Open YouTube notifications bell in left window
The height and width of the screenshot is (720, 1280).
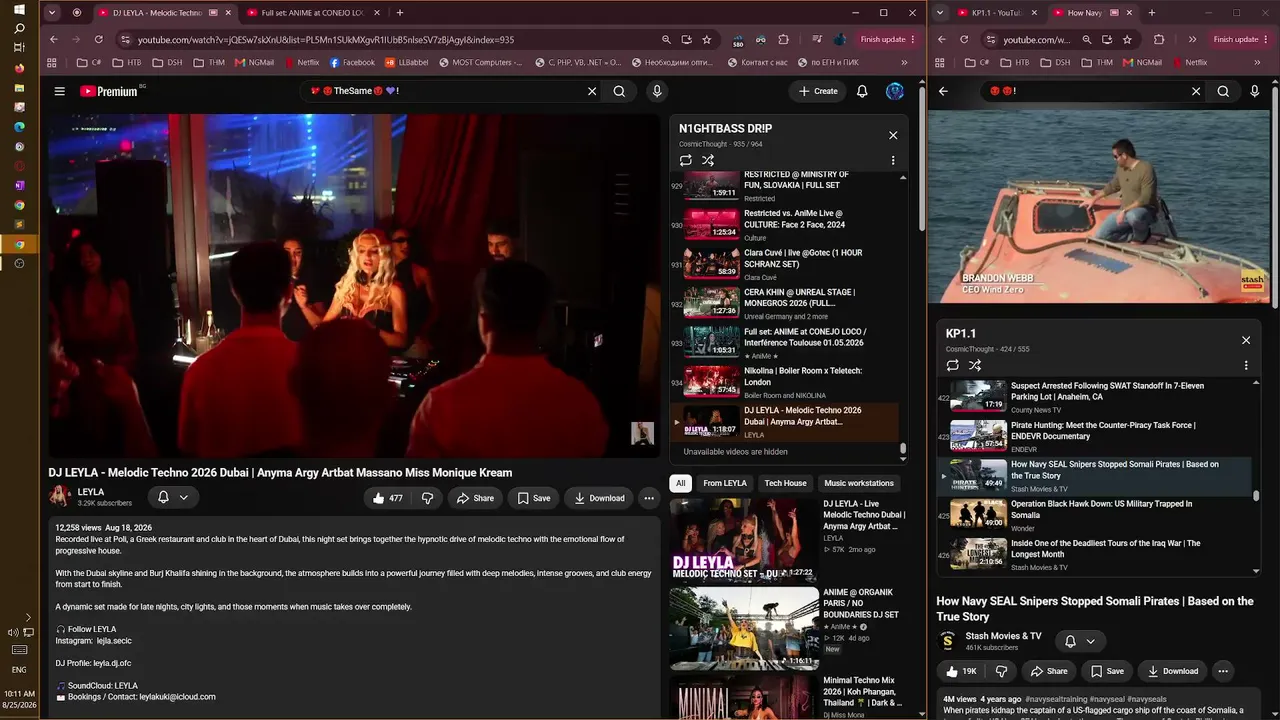point(862,91)
